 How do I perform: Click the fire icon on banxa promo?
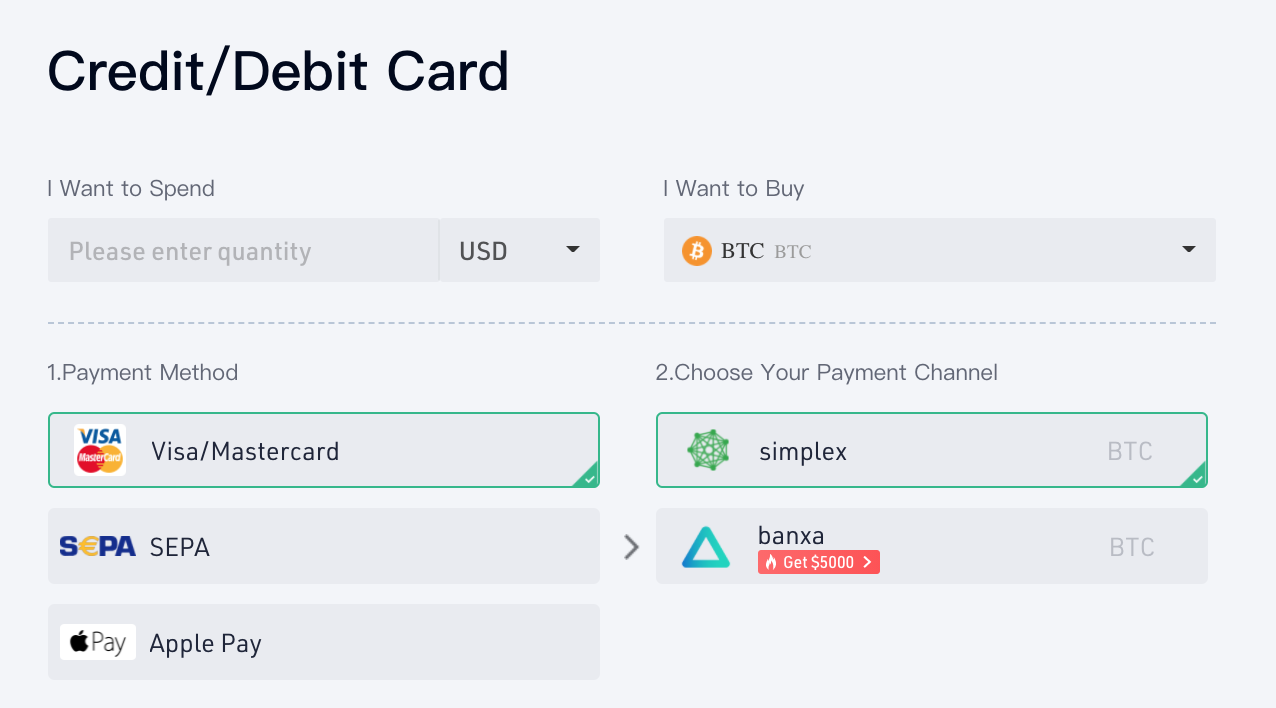click(x=770, y=562)
